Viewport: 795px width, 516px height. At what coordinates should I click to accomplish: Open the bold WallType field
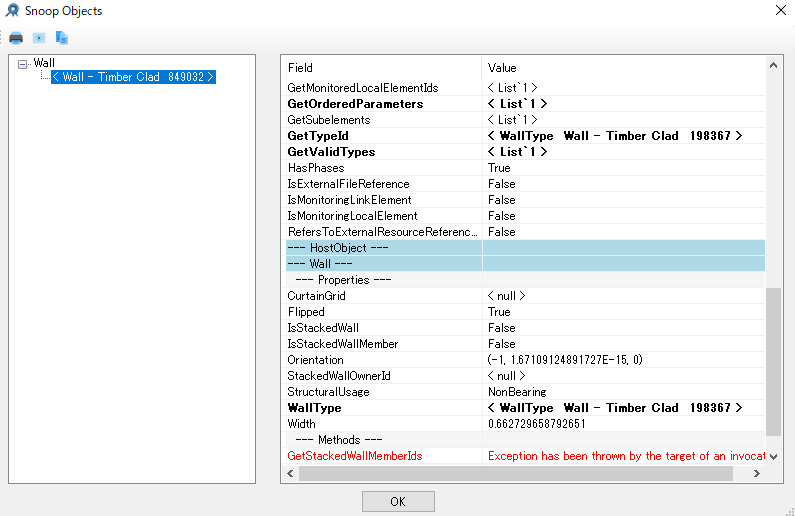tap(314, 408)
